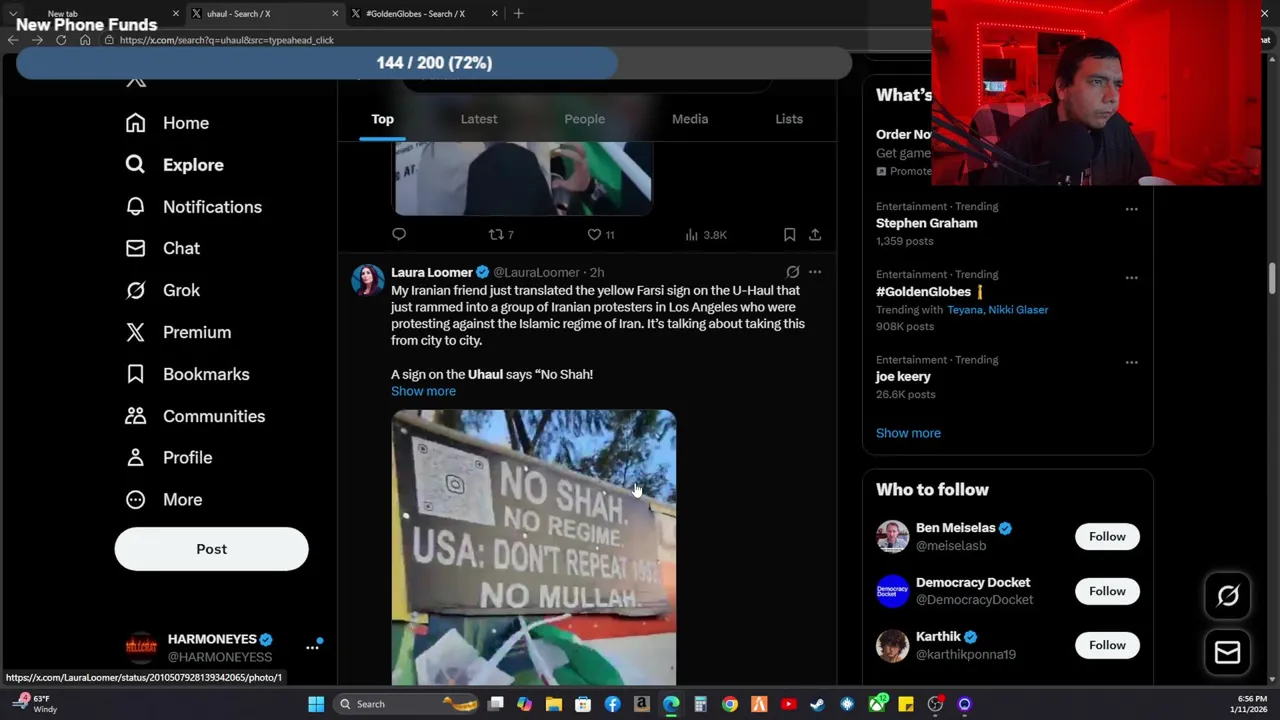
Task: Open the Stephen Graham trending topic
Action: [x=926, y=223]
